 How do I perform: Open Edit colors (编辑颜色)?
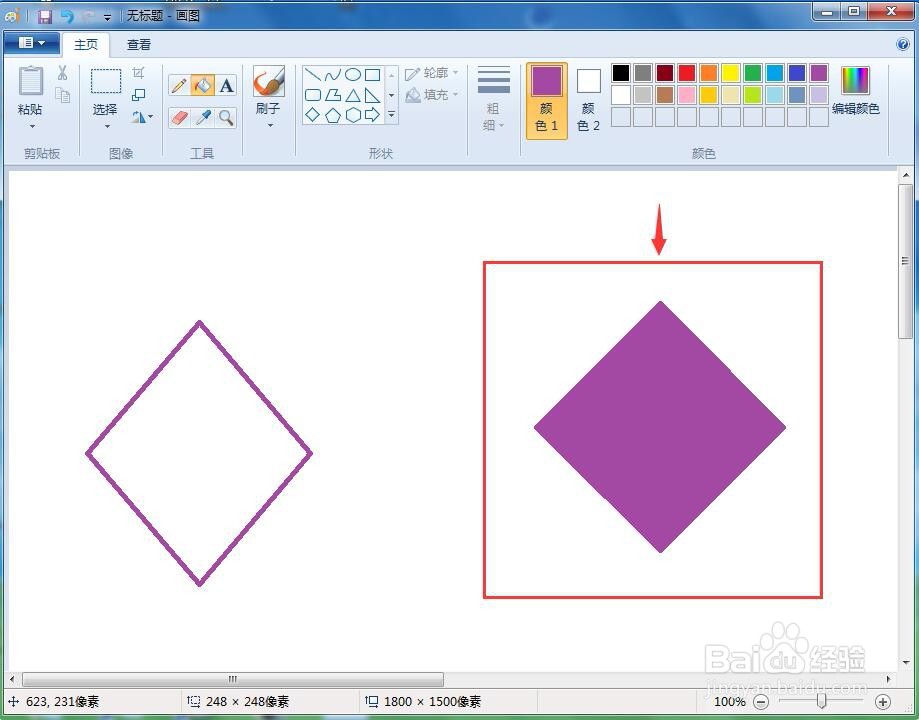click(x=856, y=90)
